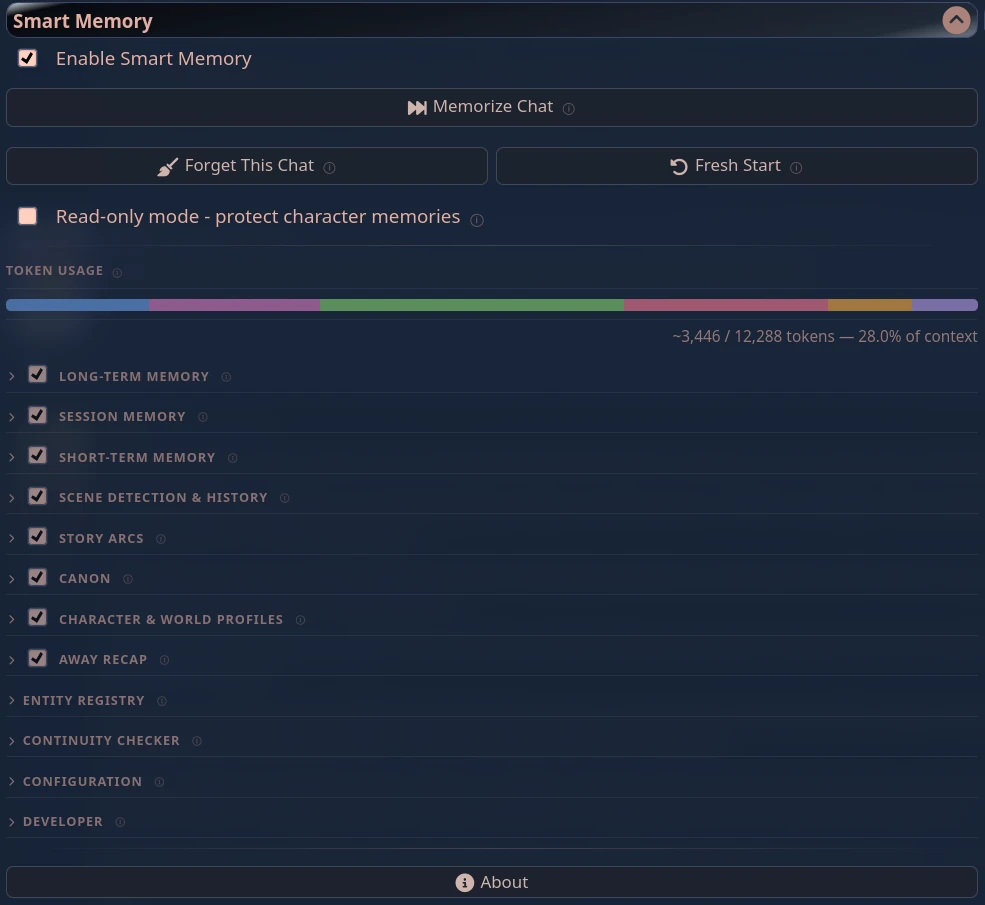Click the magenta segment of token usage bar
This screenshot has width=985, height=905.
[234, 305]
